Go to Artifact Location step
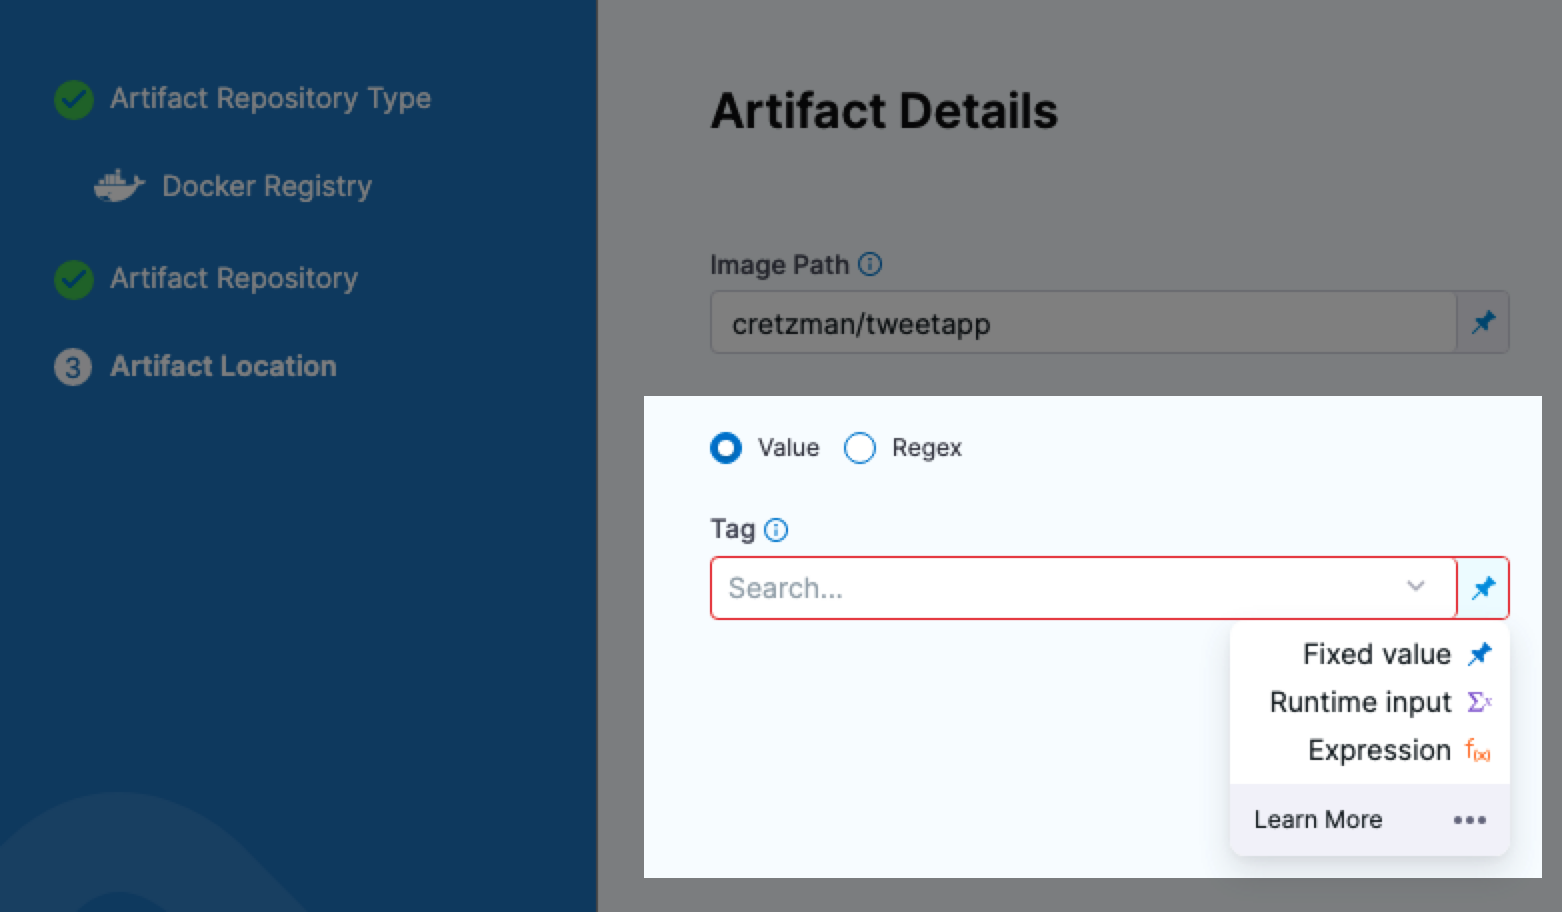This screenshot has height=912, width=1562. (223, 367)
